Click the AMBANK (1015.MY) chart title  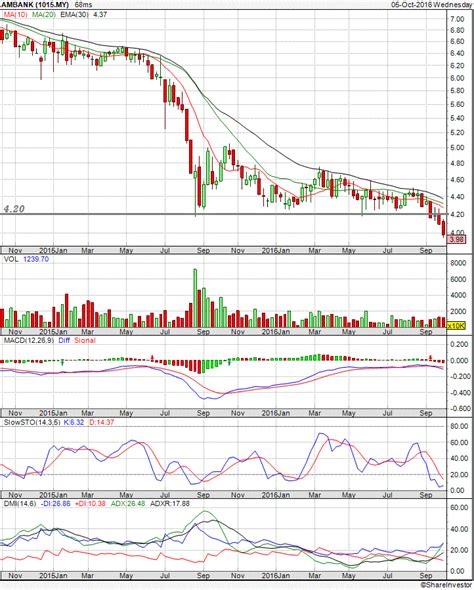[35, 5]
